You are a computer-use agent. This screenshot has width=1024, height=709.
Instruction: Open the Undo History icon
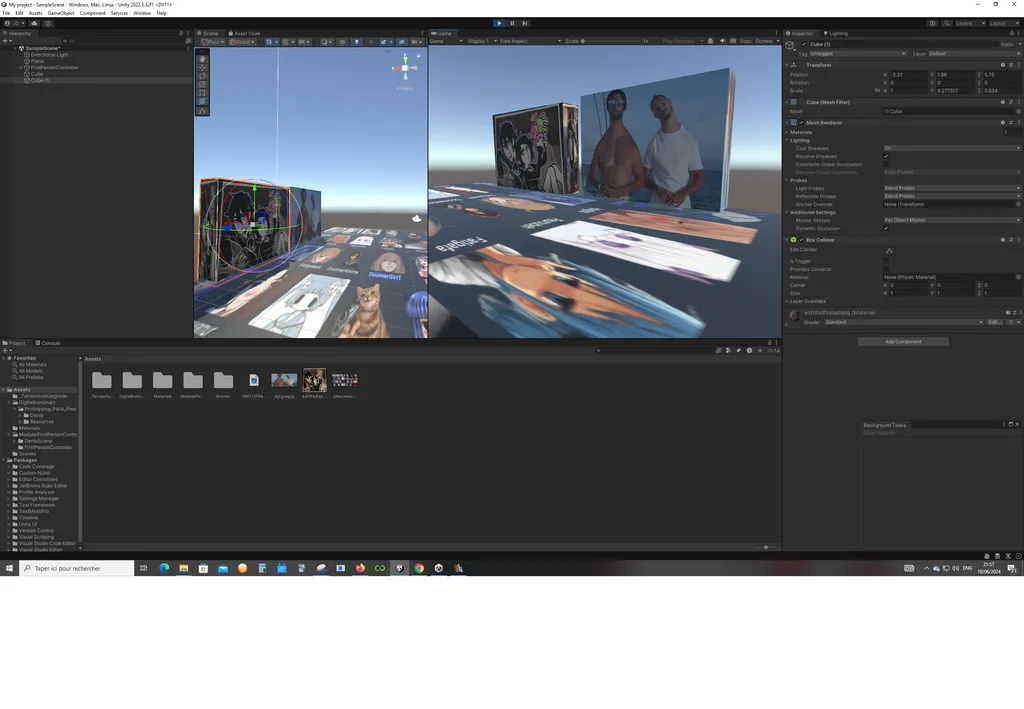[x=933, y=24]
